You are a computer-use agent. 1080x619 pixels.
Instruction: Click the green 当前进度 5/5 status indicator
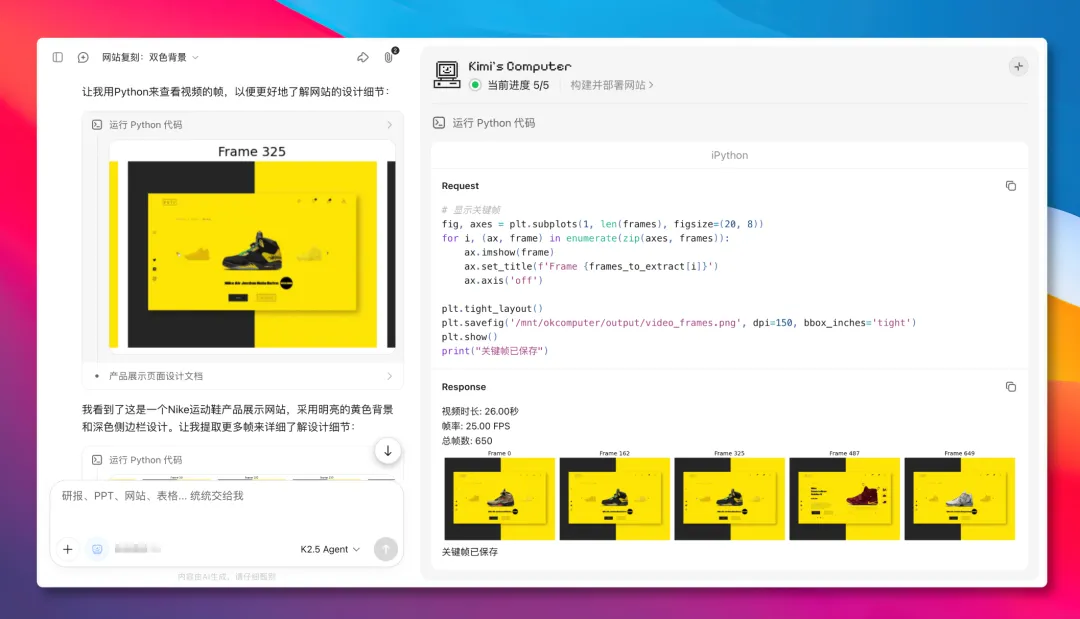pyautogui.click(x=475, y=85)
